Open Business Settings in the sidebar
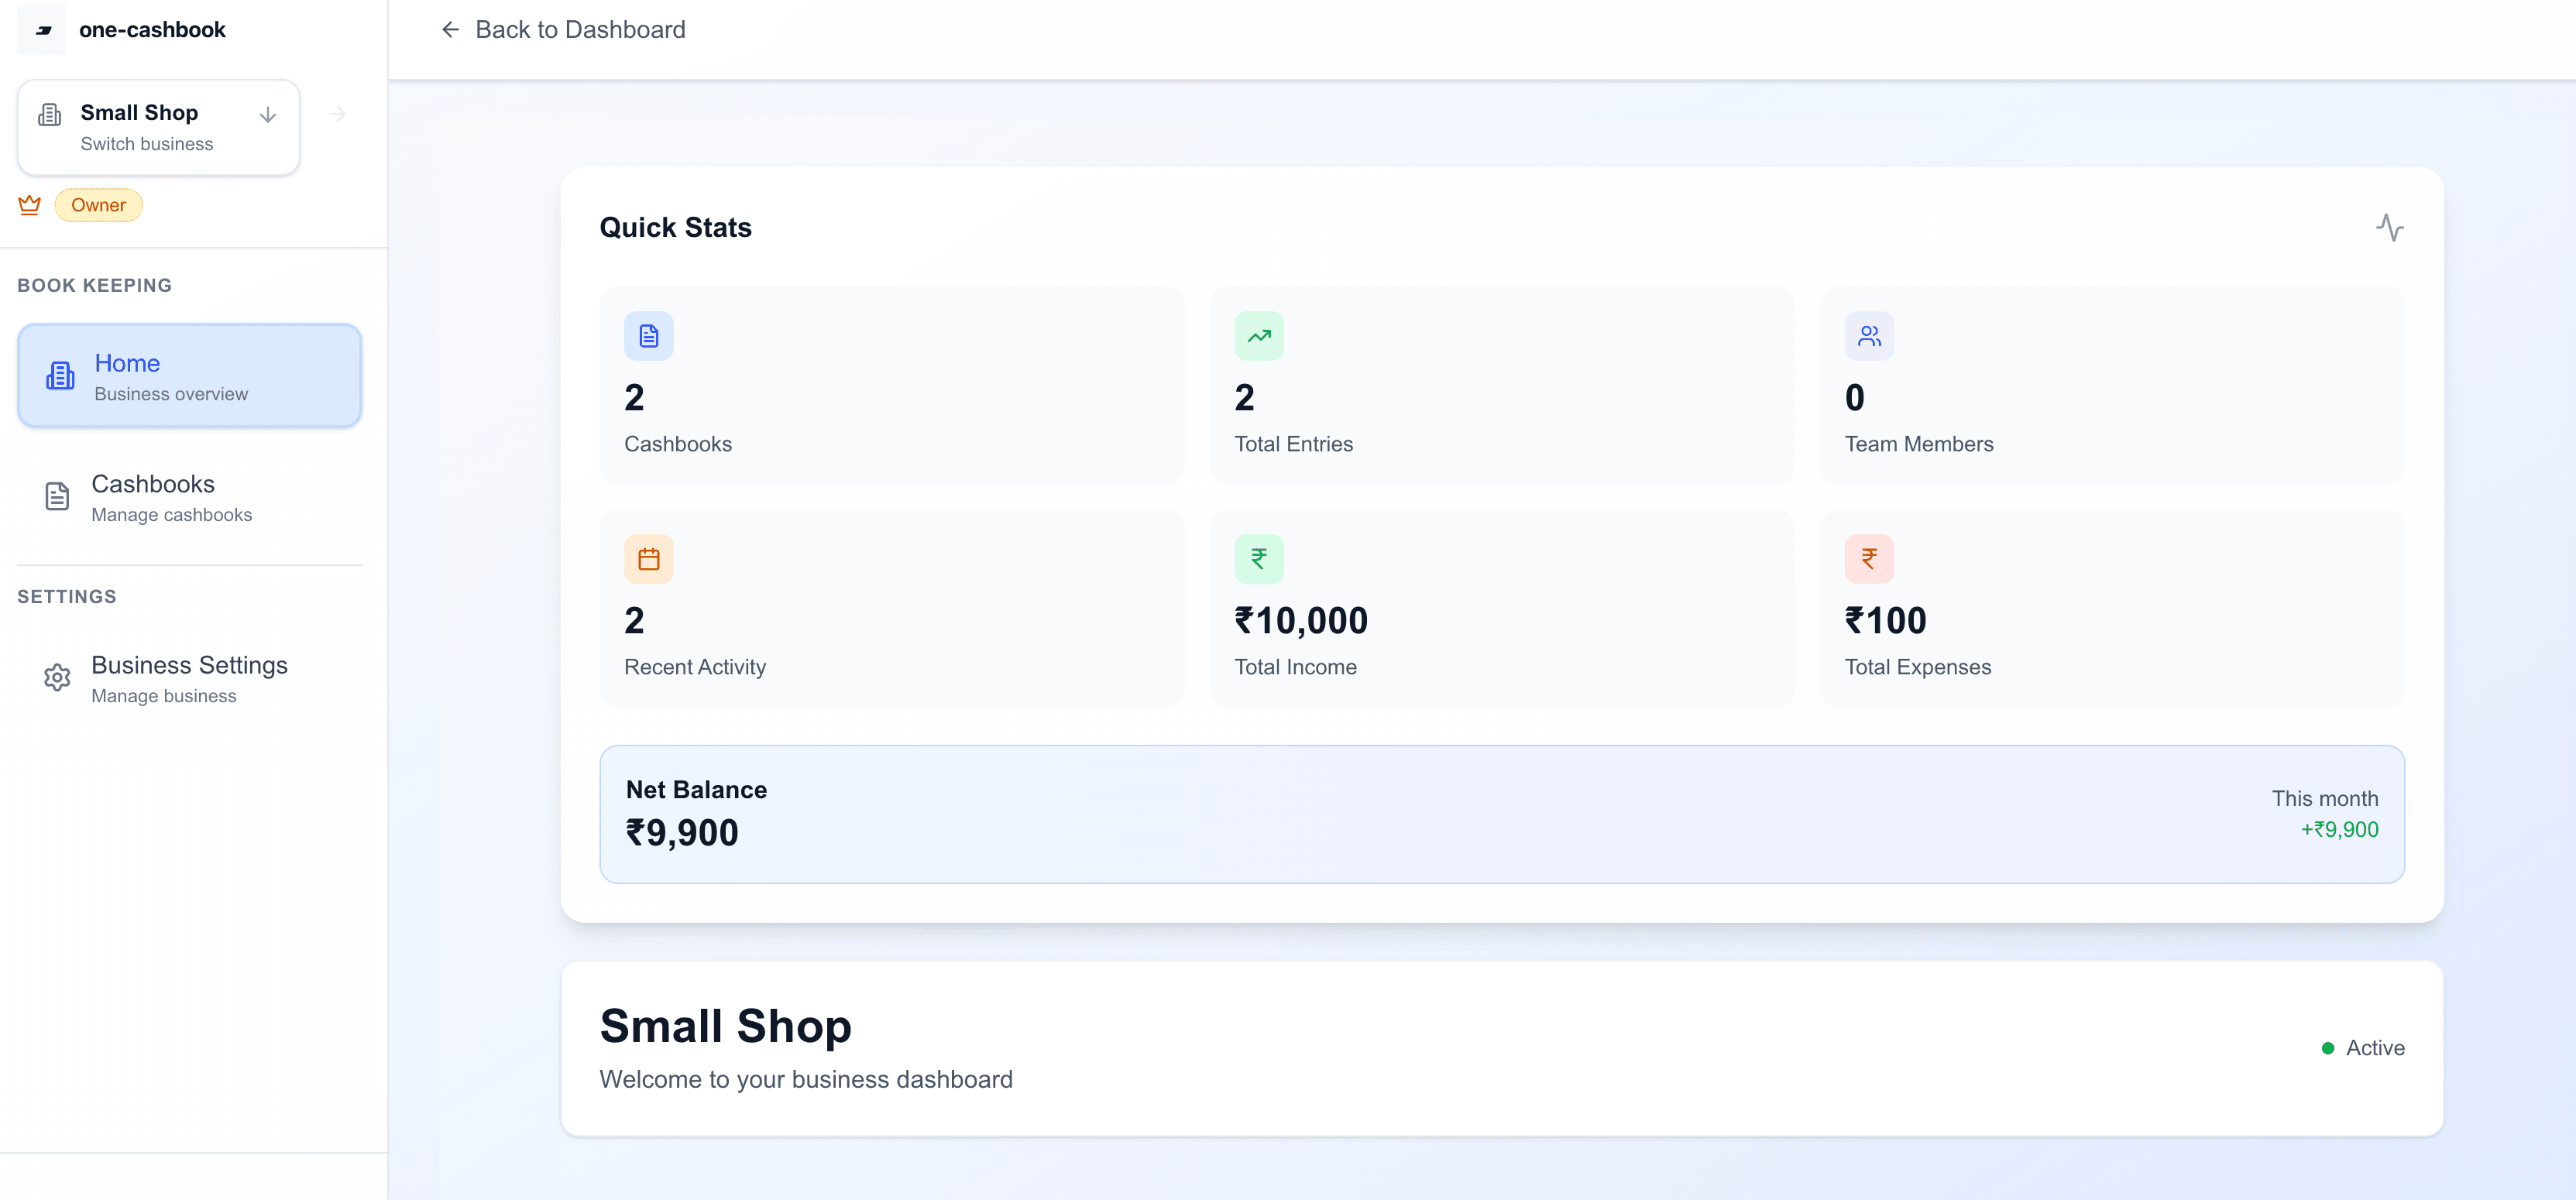 click(189, 678)
